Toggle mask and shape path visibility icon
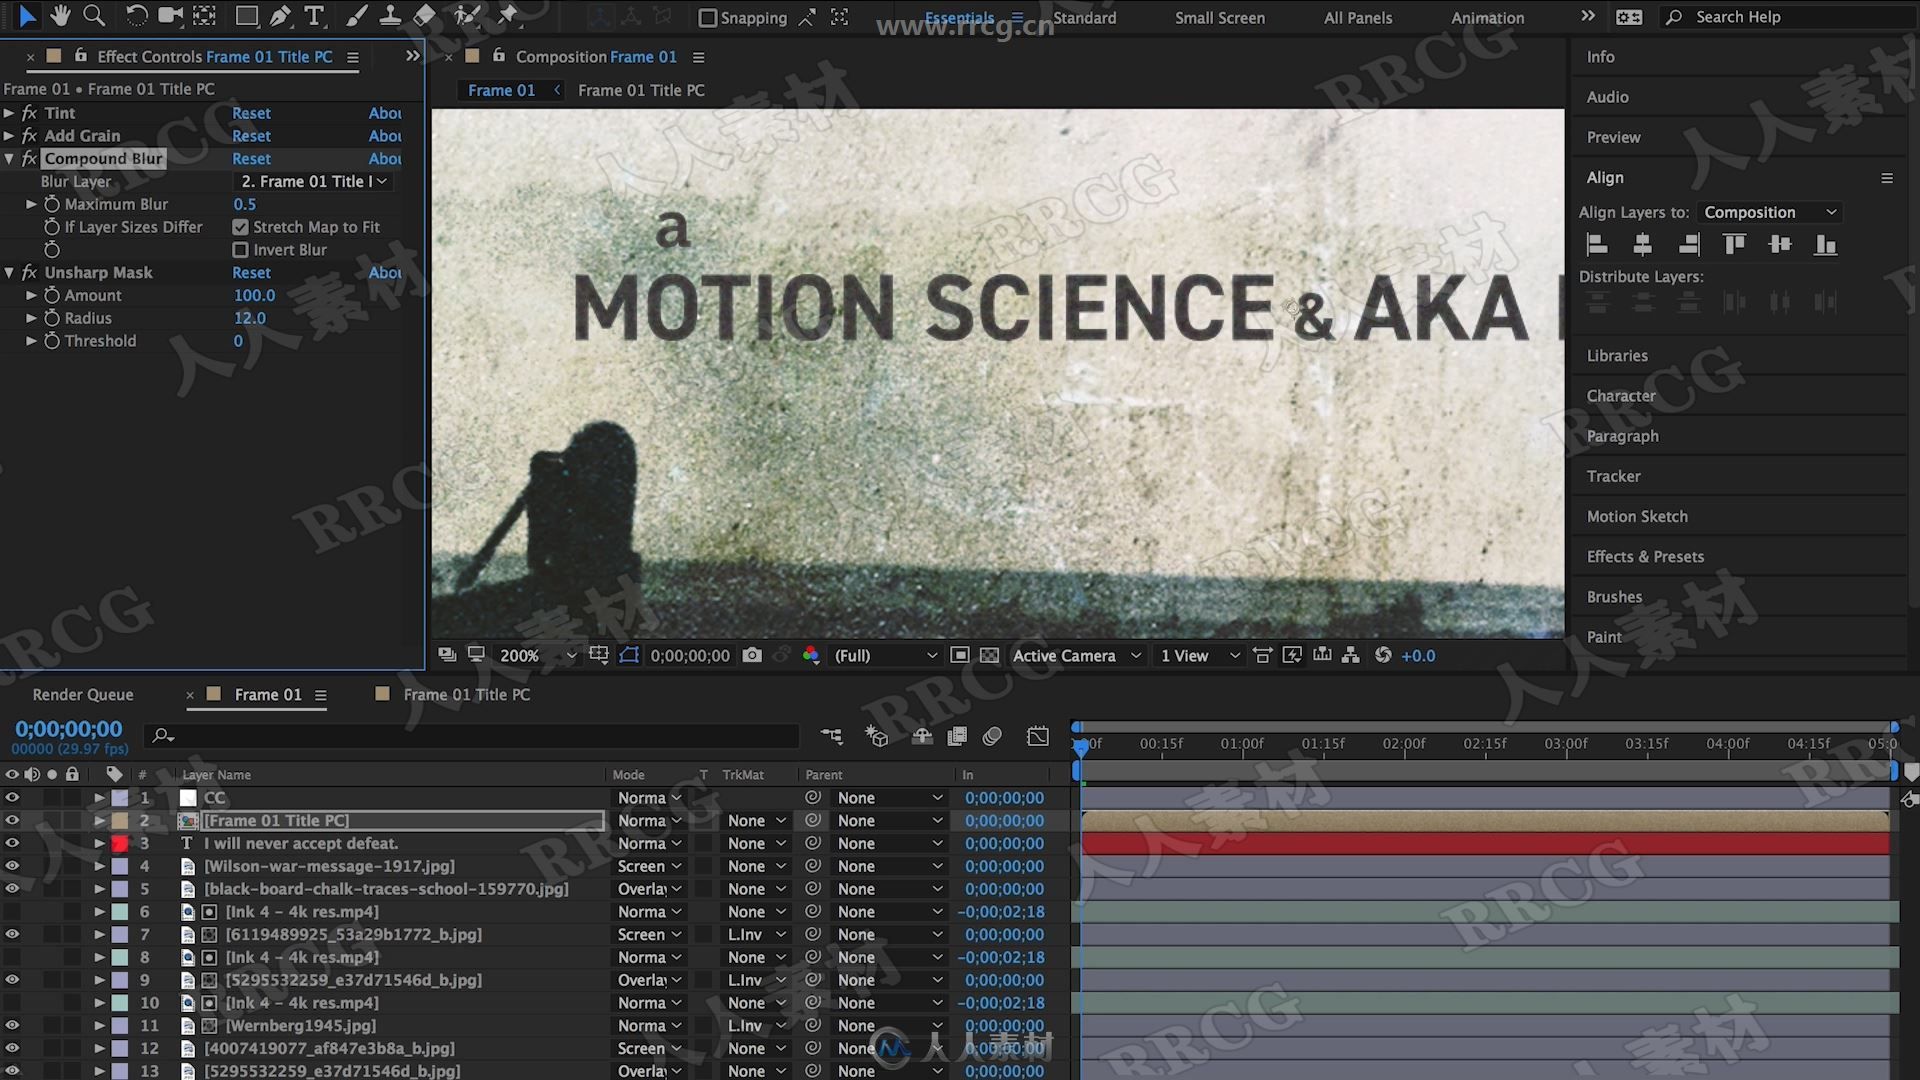 click(629, 655)
